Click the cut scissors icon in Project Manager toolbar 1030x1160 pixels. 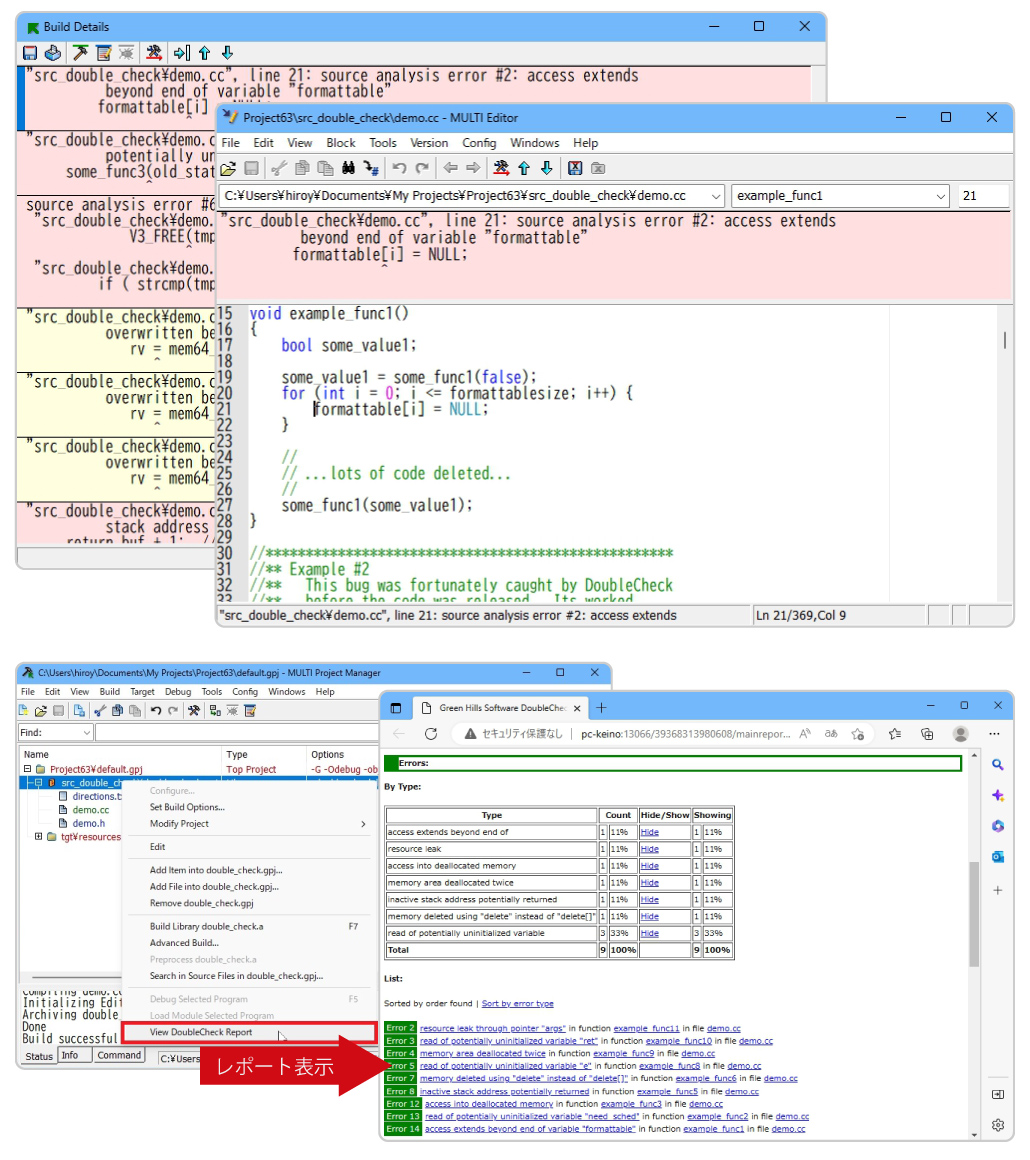point(100,711)
